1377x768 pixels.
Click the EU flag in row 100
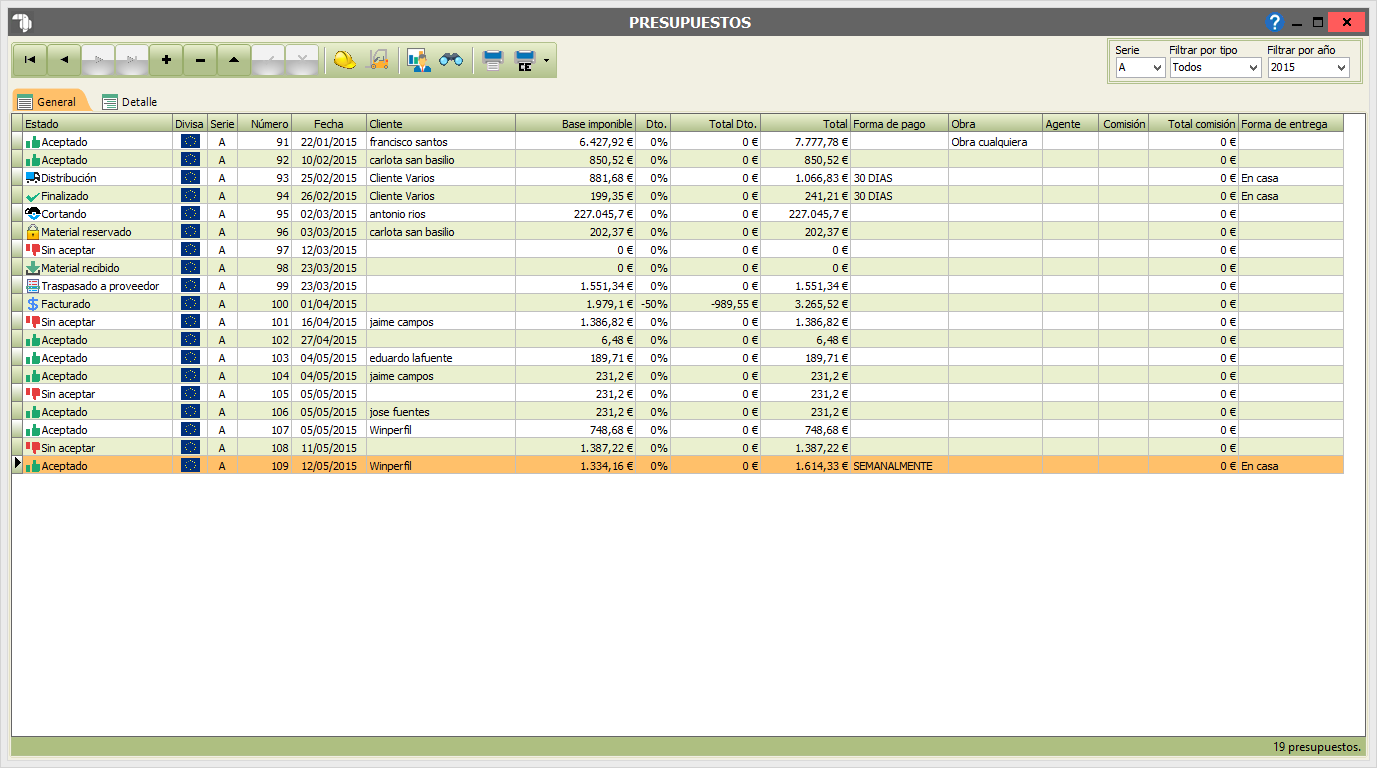coord(190,303)
